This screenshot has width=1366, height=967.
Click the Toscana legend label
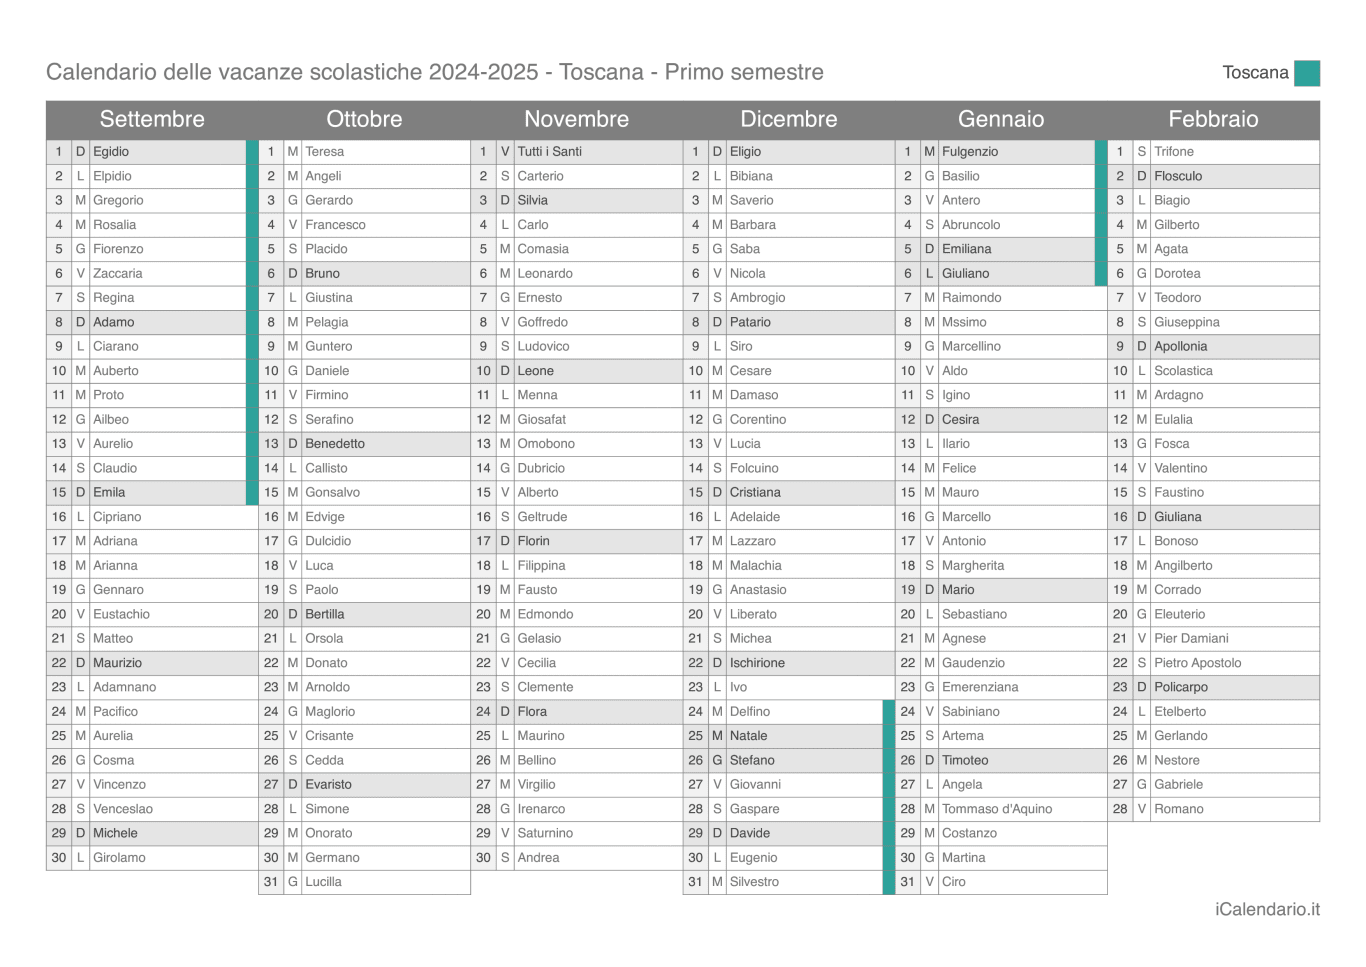pos(1255,73)
